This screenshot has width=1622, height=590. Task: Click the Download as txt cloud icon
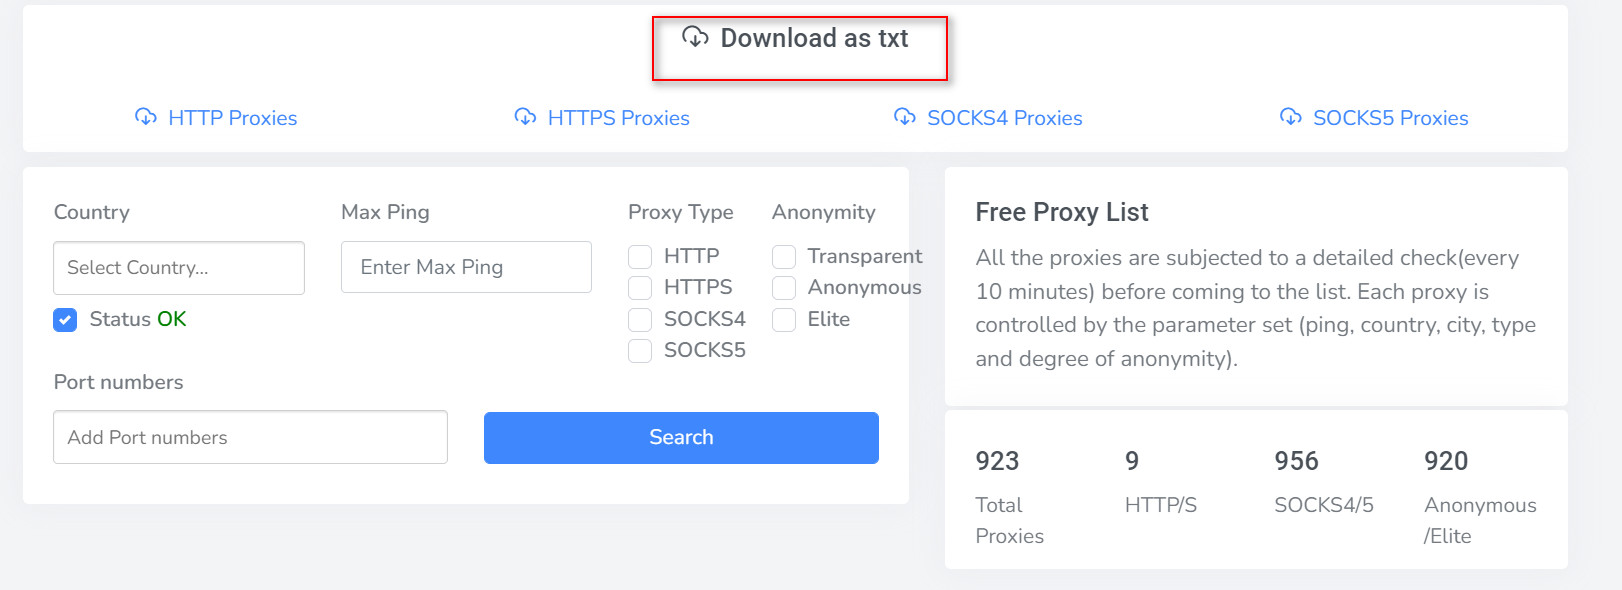[x=695, y=38]
